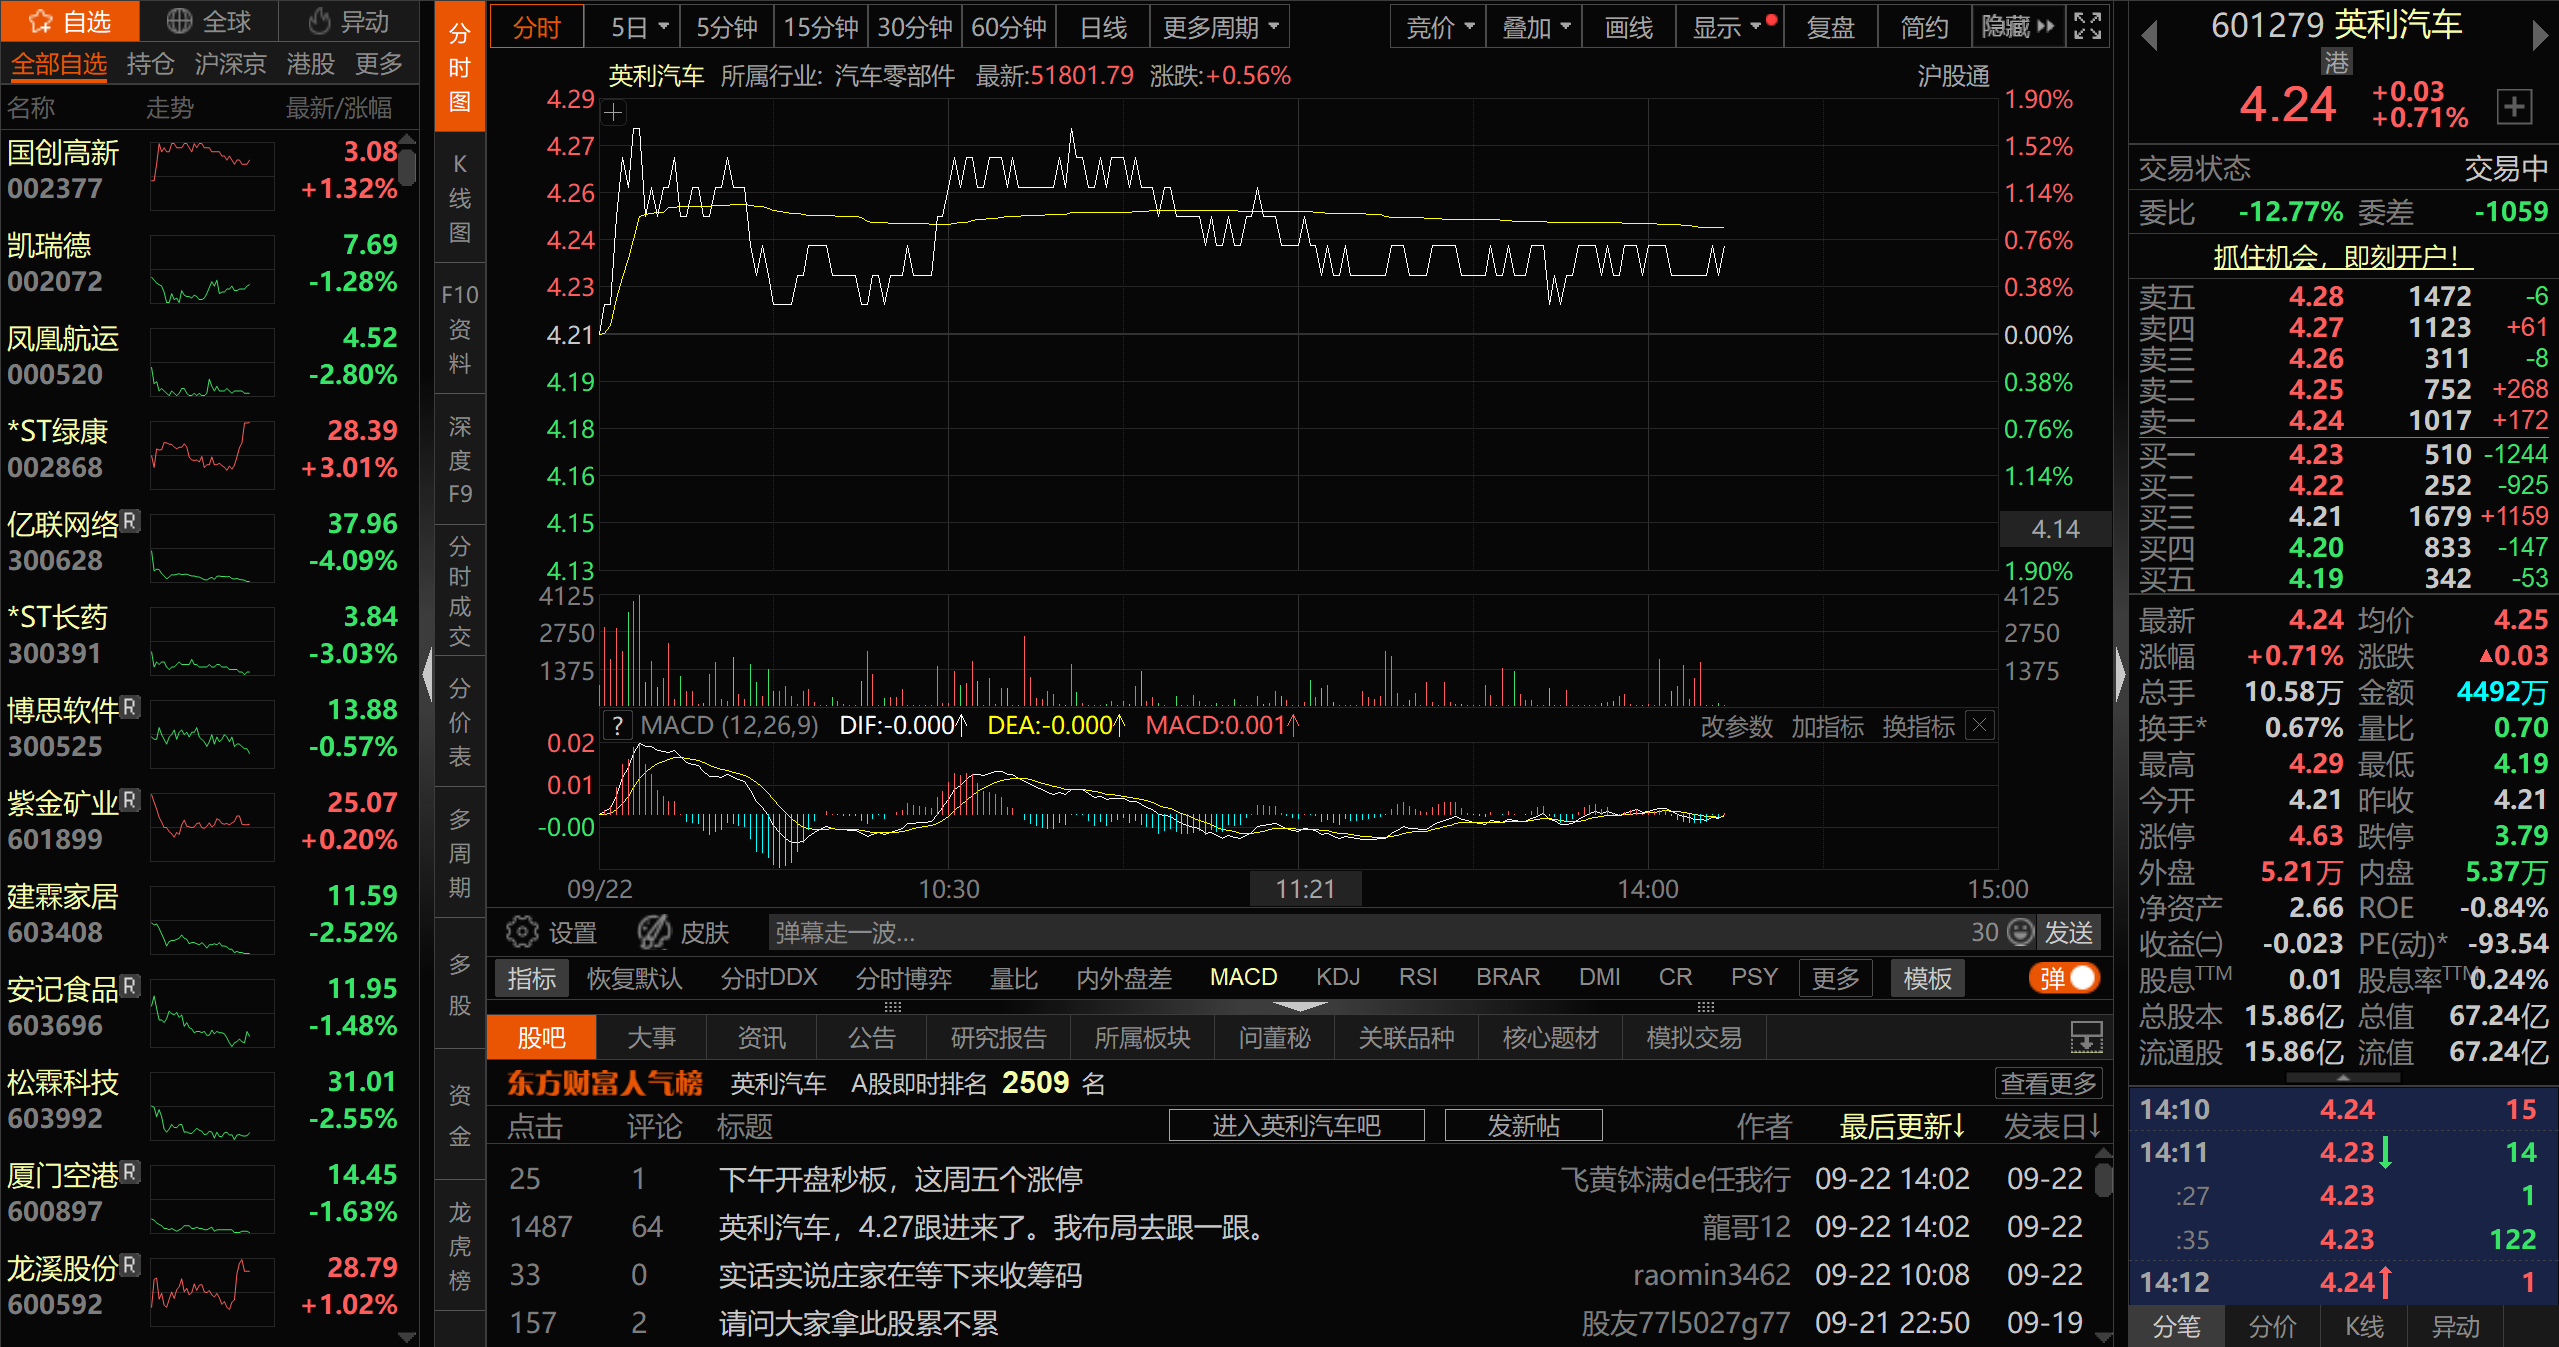Click 抓住机会,即刻开户 link
The height and width of the screenshot is (1347, 2559).
2343,257
